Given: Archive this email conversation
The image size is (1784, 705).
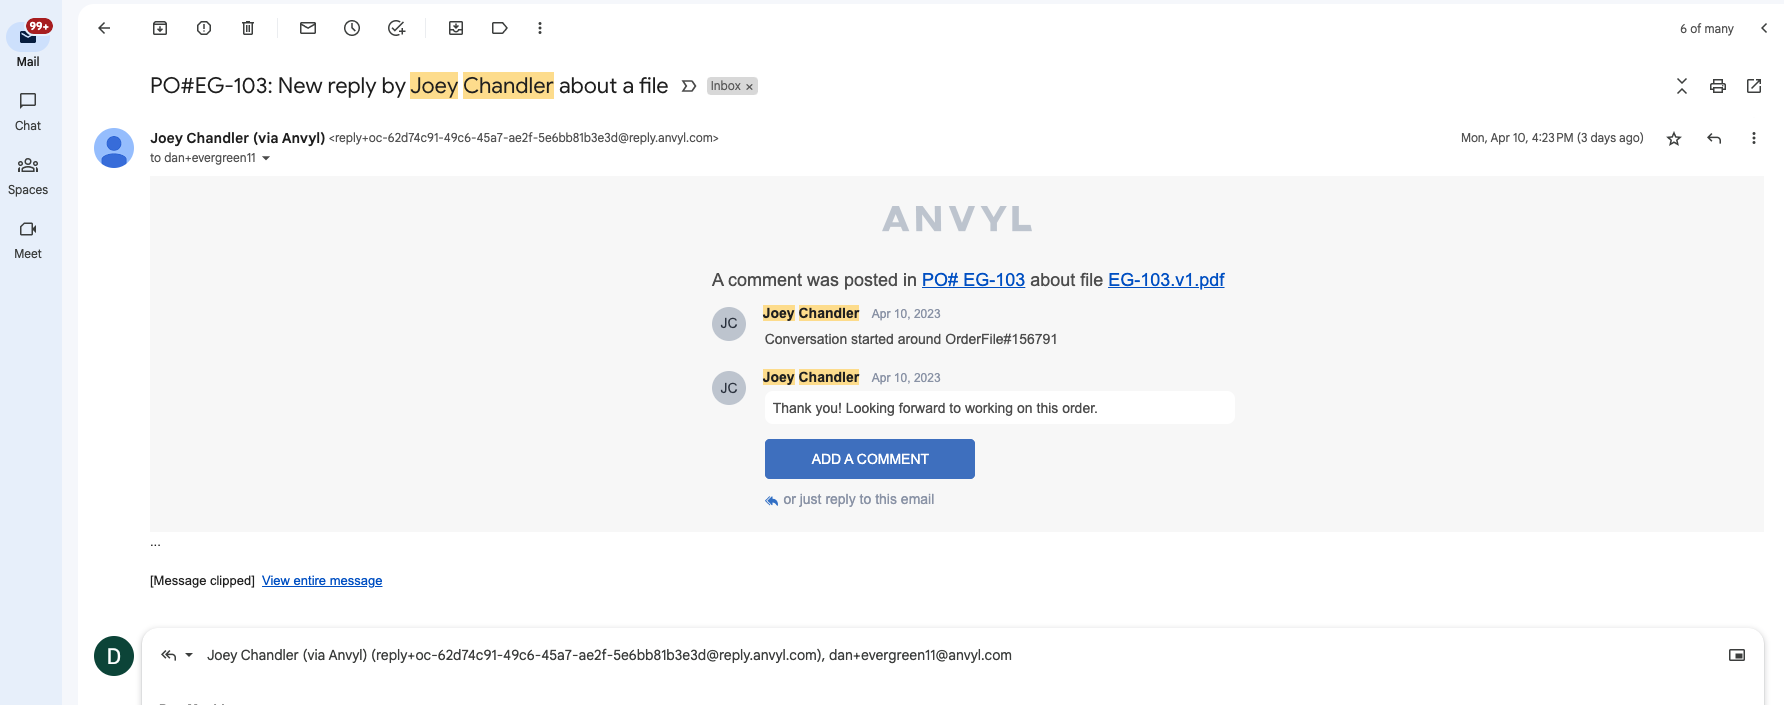Looking at the screenshot, I should (x=160, y=28).
